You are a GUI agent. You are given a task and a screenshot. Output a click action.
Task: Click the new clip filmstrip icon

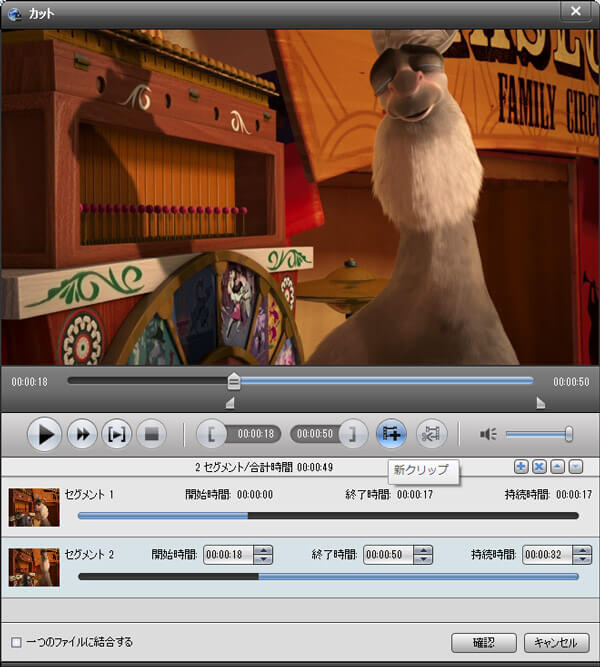click(391, 434)
